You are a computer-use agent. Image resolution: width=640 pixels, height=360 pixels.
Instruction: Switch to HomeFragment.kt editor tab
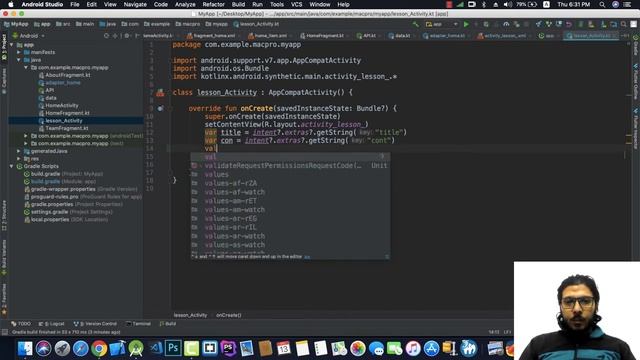click(x=322, y=36)
